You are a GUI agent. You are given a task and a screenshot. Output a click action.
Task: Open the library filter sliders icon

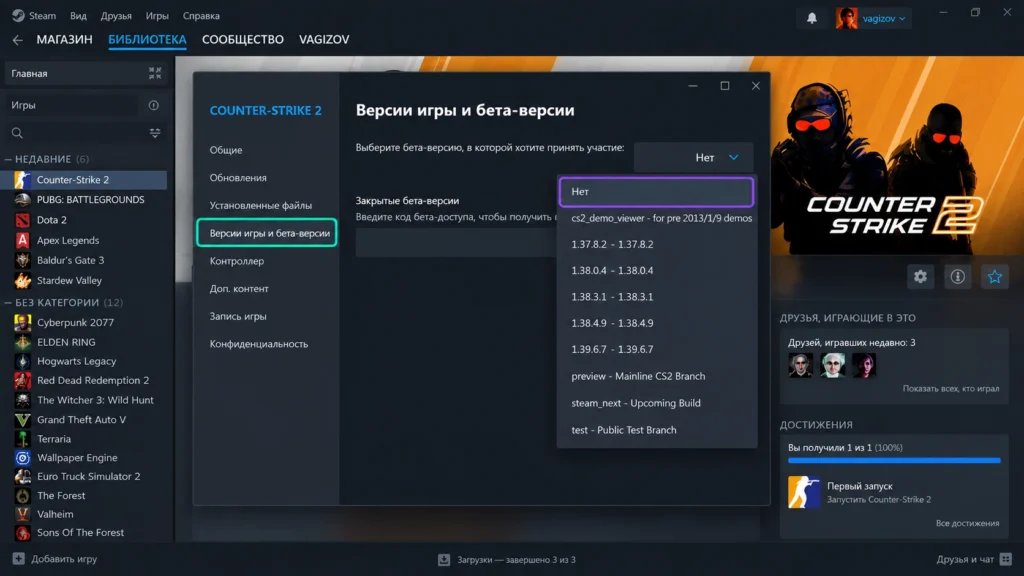[x=155, y=133]
